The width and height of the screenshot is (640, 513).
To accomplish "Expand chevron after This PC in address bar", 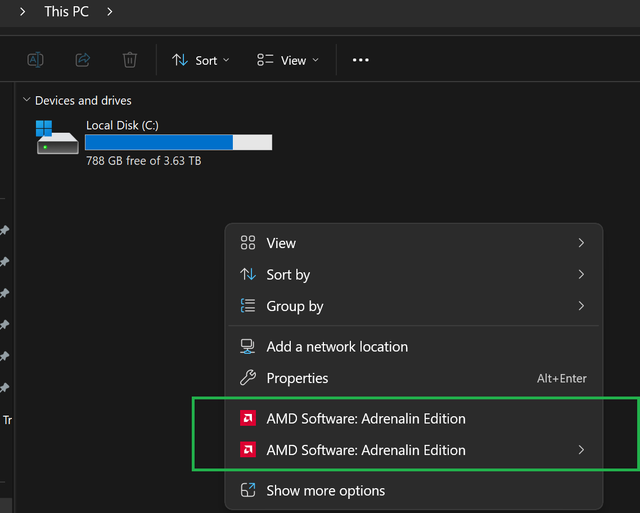I will 109,11.
